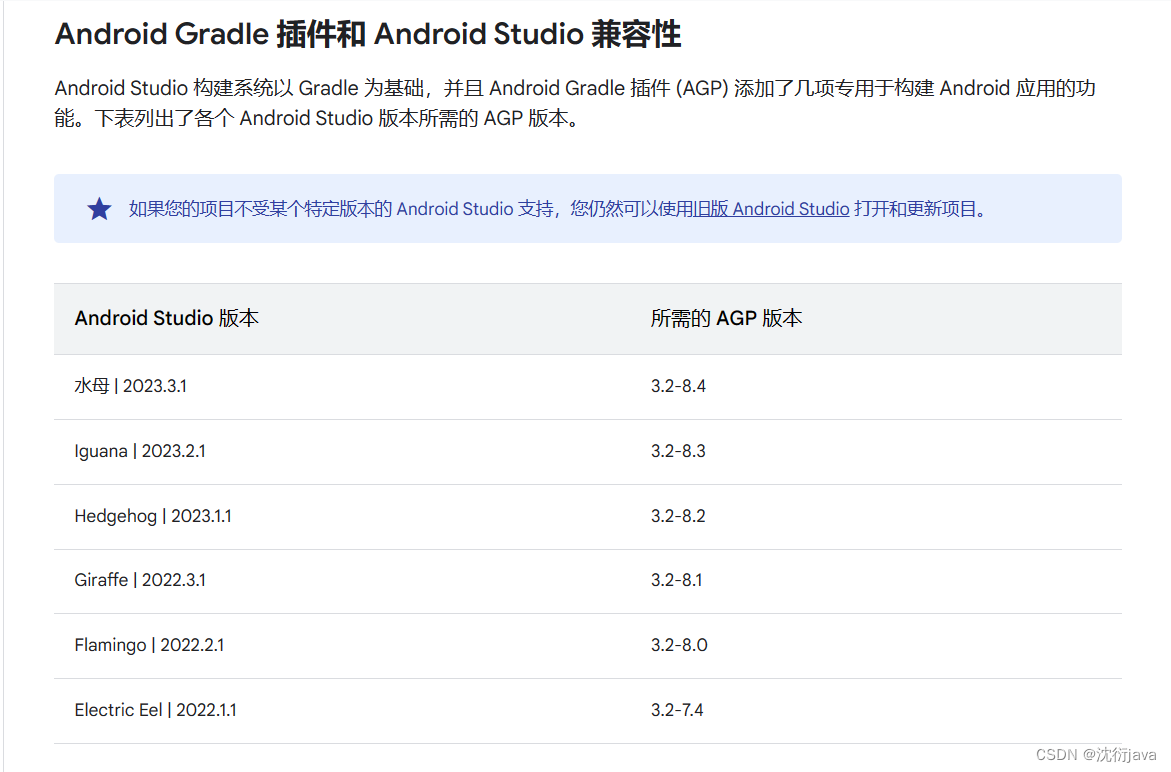Click the intro paragraph starting Android Studio 构建系统
Viewport: 1171px width, 772px height.
click(575, 103)
